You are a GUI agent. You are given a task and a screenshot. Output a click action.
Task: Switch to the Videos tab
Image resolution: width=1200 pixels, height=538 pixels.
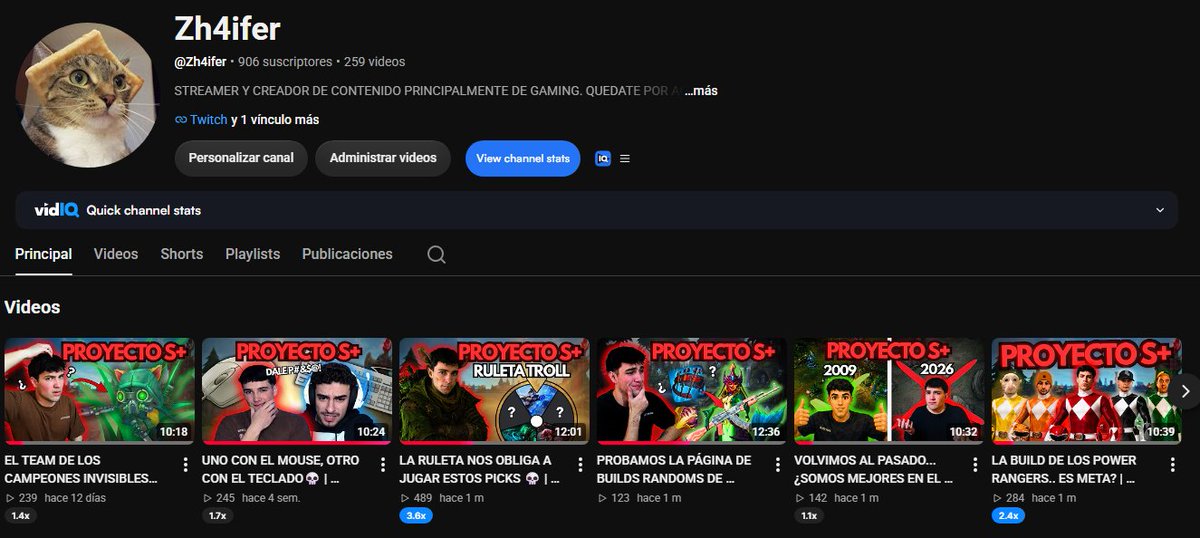[x=116, y=254]
